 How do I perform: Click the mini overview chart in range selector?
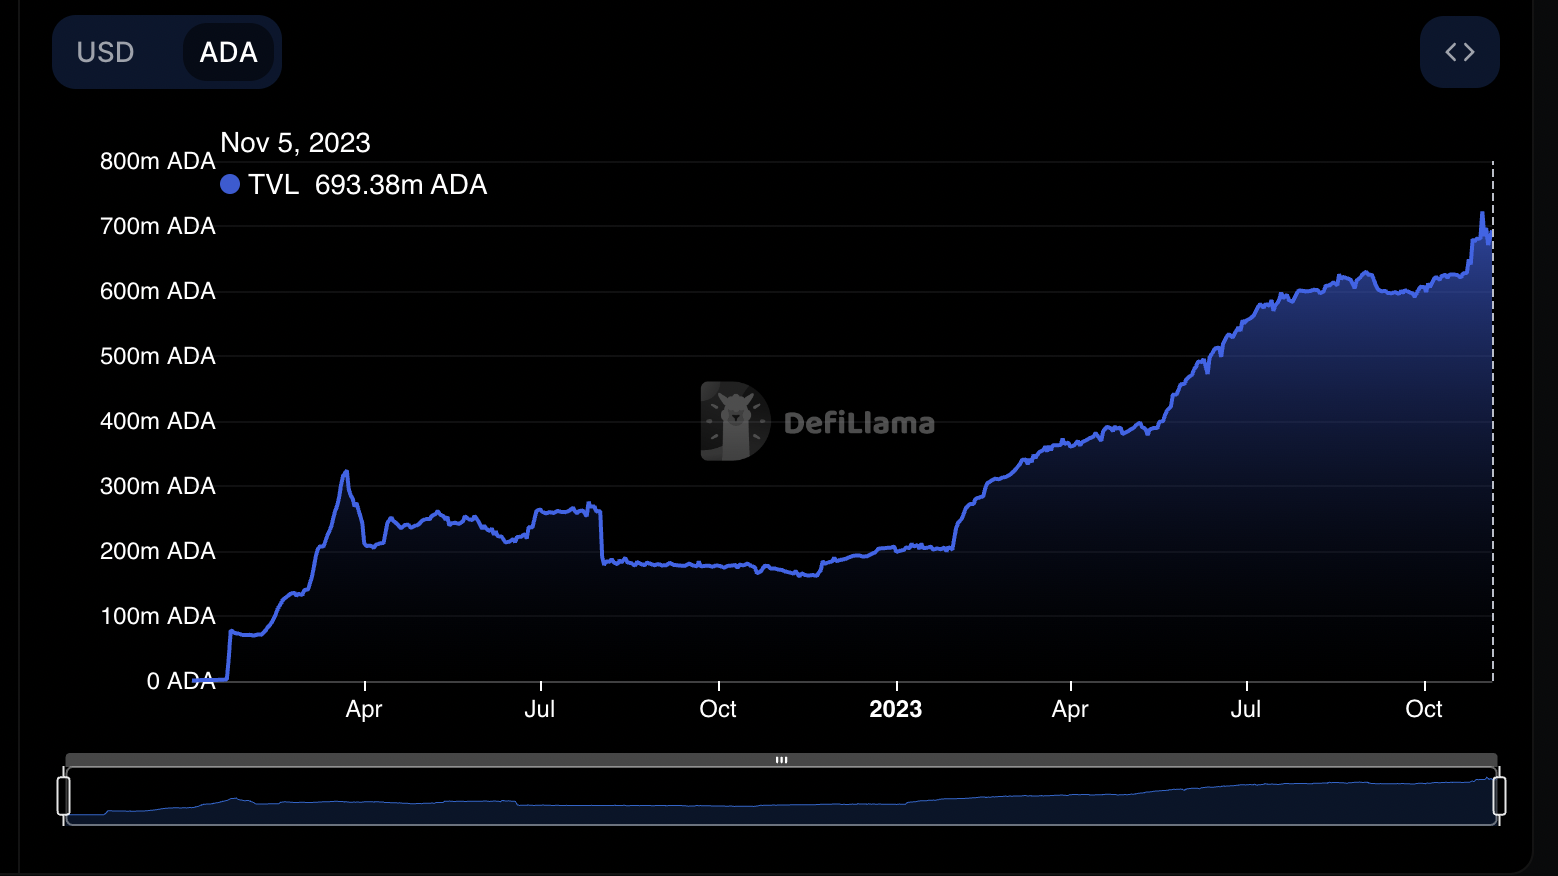pos(780,800)
